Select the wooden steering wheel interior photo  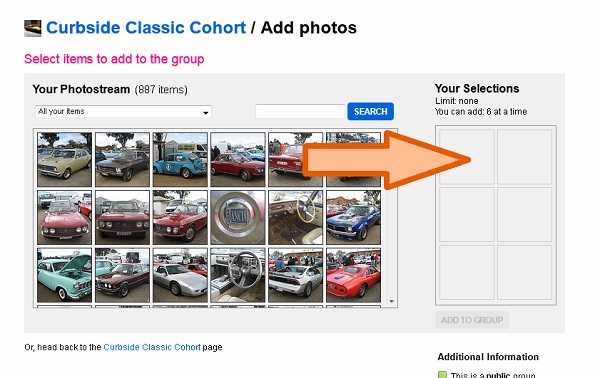(x=295, y=217)
